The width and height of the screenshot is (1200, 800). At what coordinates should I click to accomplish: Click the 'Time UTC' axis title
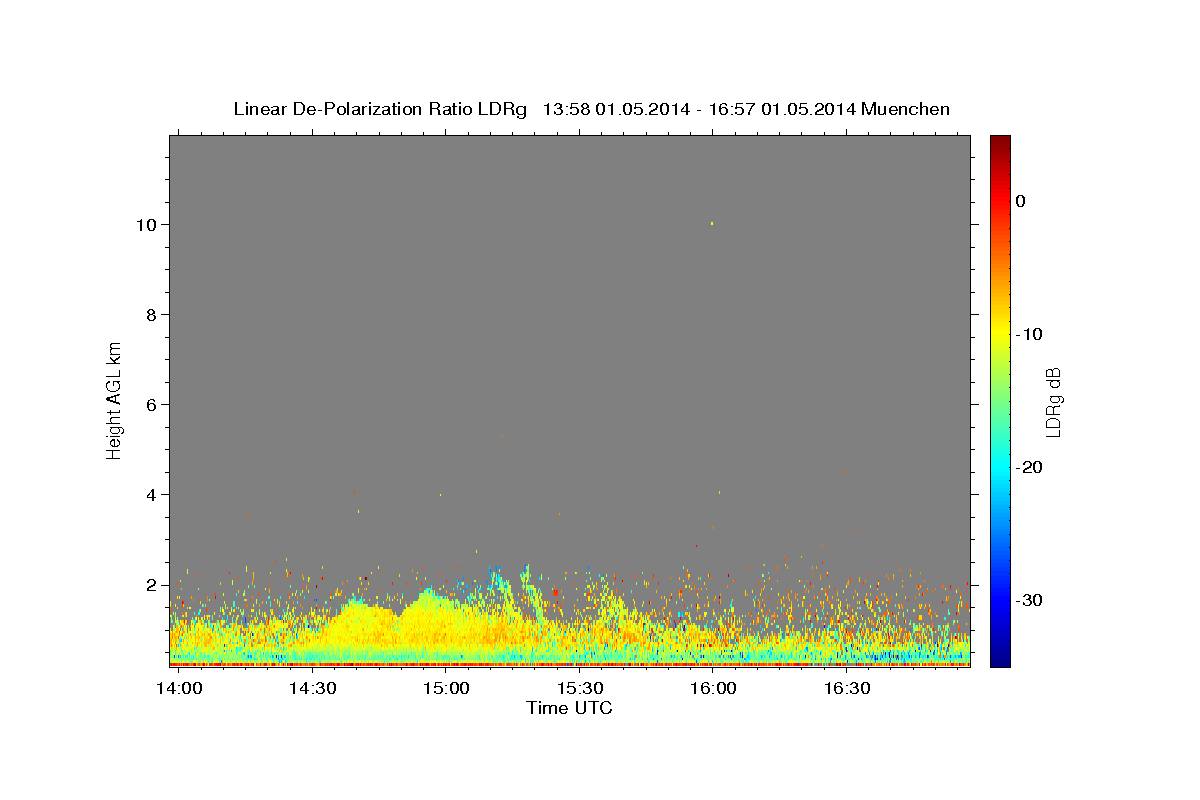pyautogui.click(x=570, y=708)
